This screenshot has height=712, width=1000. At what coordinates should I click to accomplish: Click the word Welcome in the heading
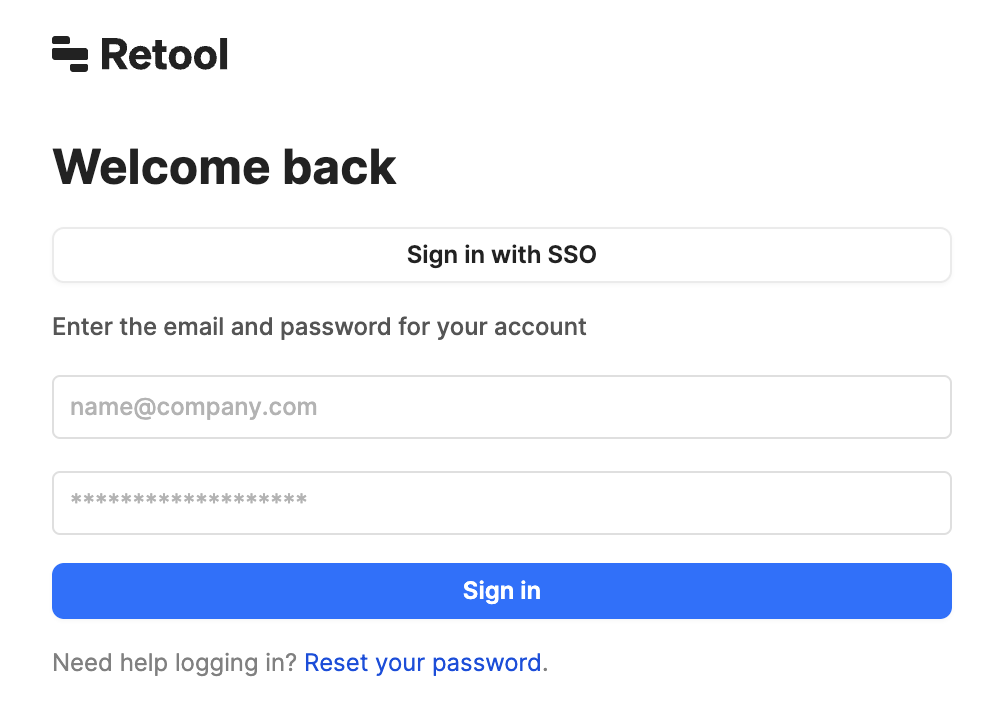click(x=162, y=167)
